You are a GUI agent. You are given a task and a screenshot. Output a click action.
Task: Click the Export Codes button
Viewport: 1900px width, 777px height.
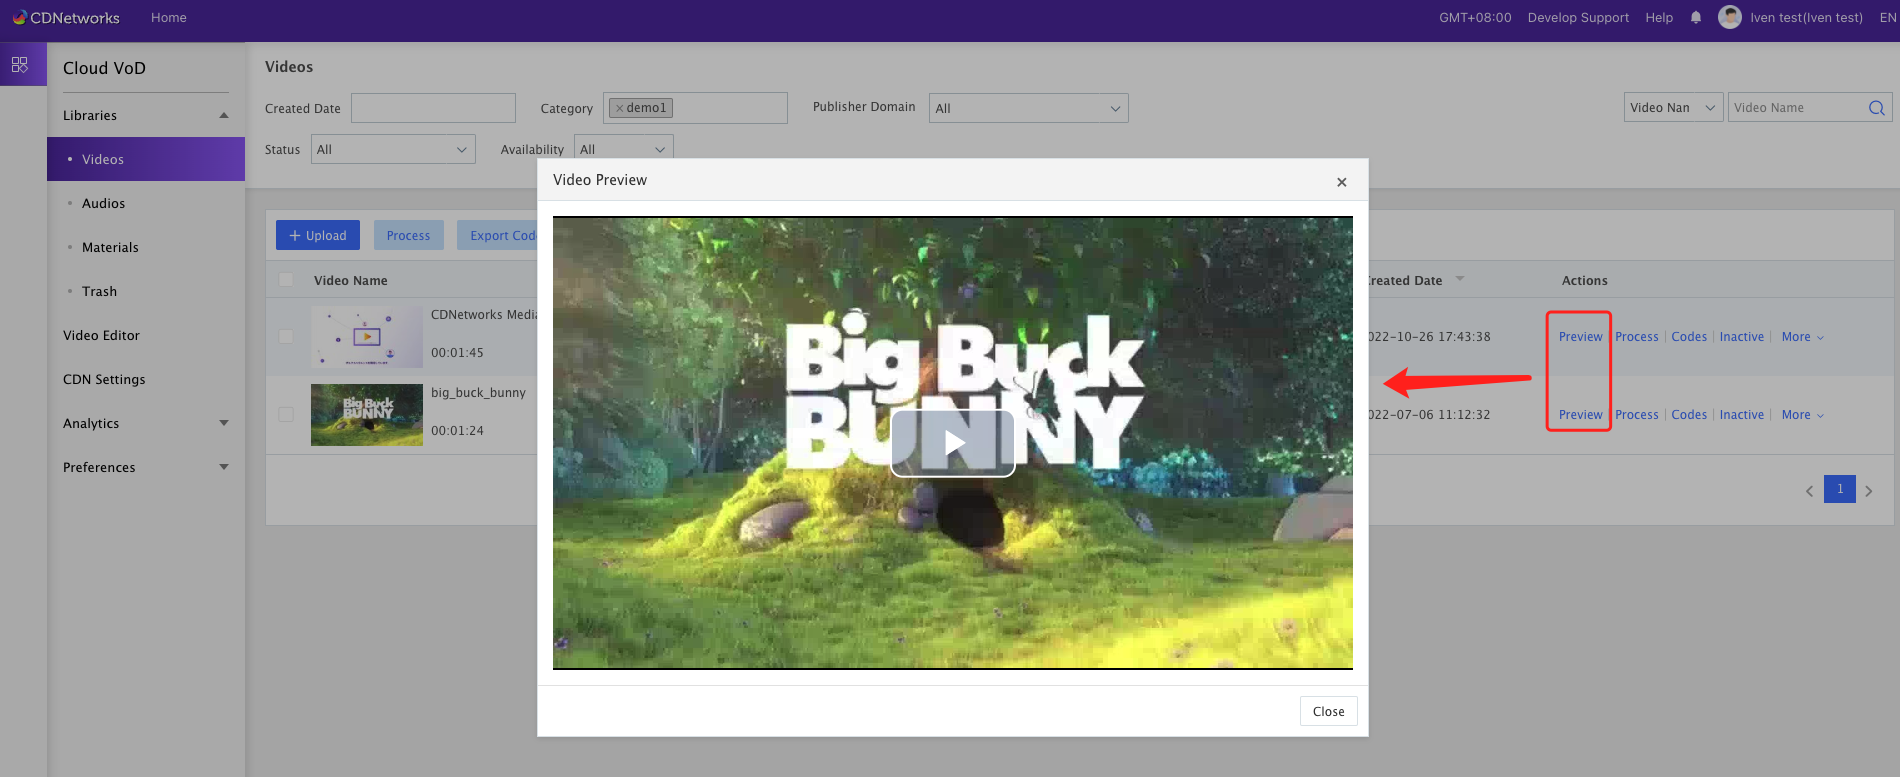(498, 235)
